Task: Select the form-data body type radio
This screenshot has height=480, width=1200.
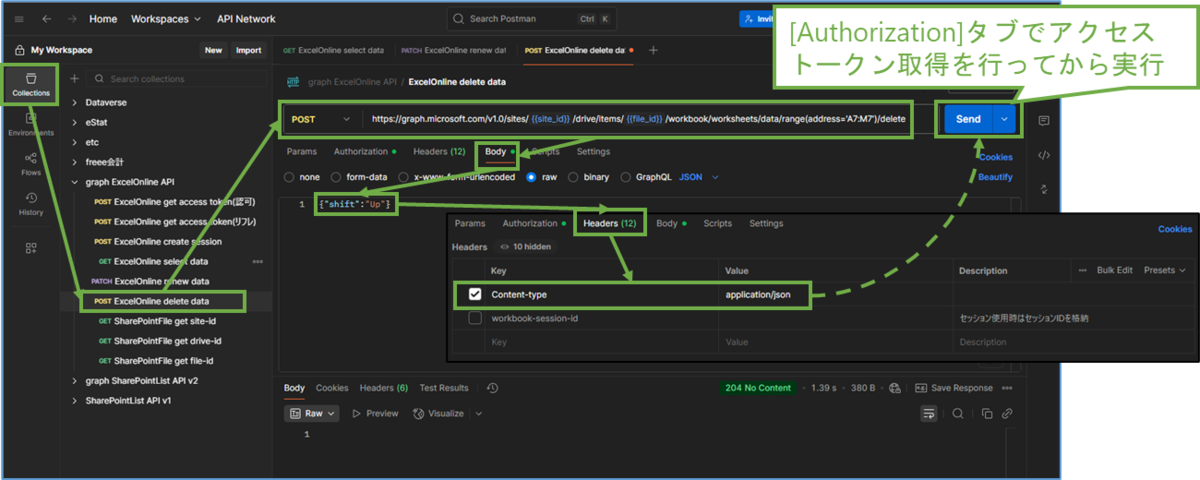Action: [x=337, y=177]
